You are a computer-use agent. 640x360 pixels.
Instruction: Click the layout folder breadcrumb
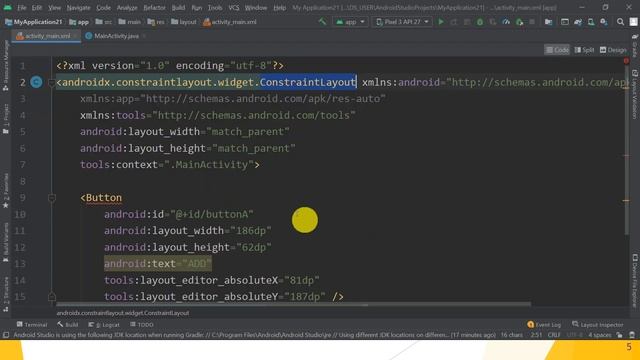click(184, 22)
